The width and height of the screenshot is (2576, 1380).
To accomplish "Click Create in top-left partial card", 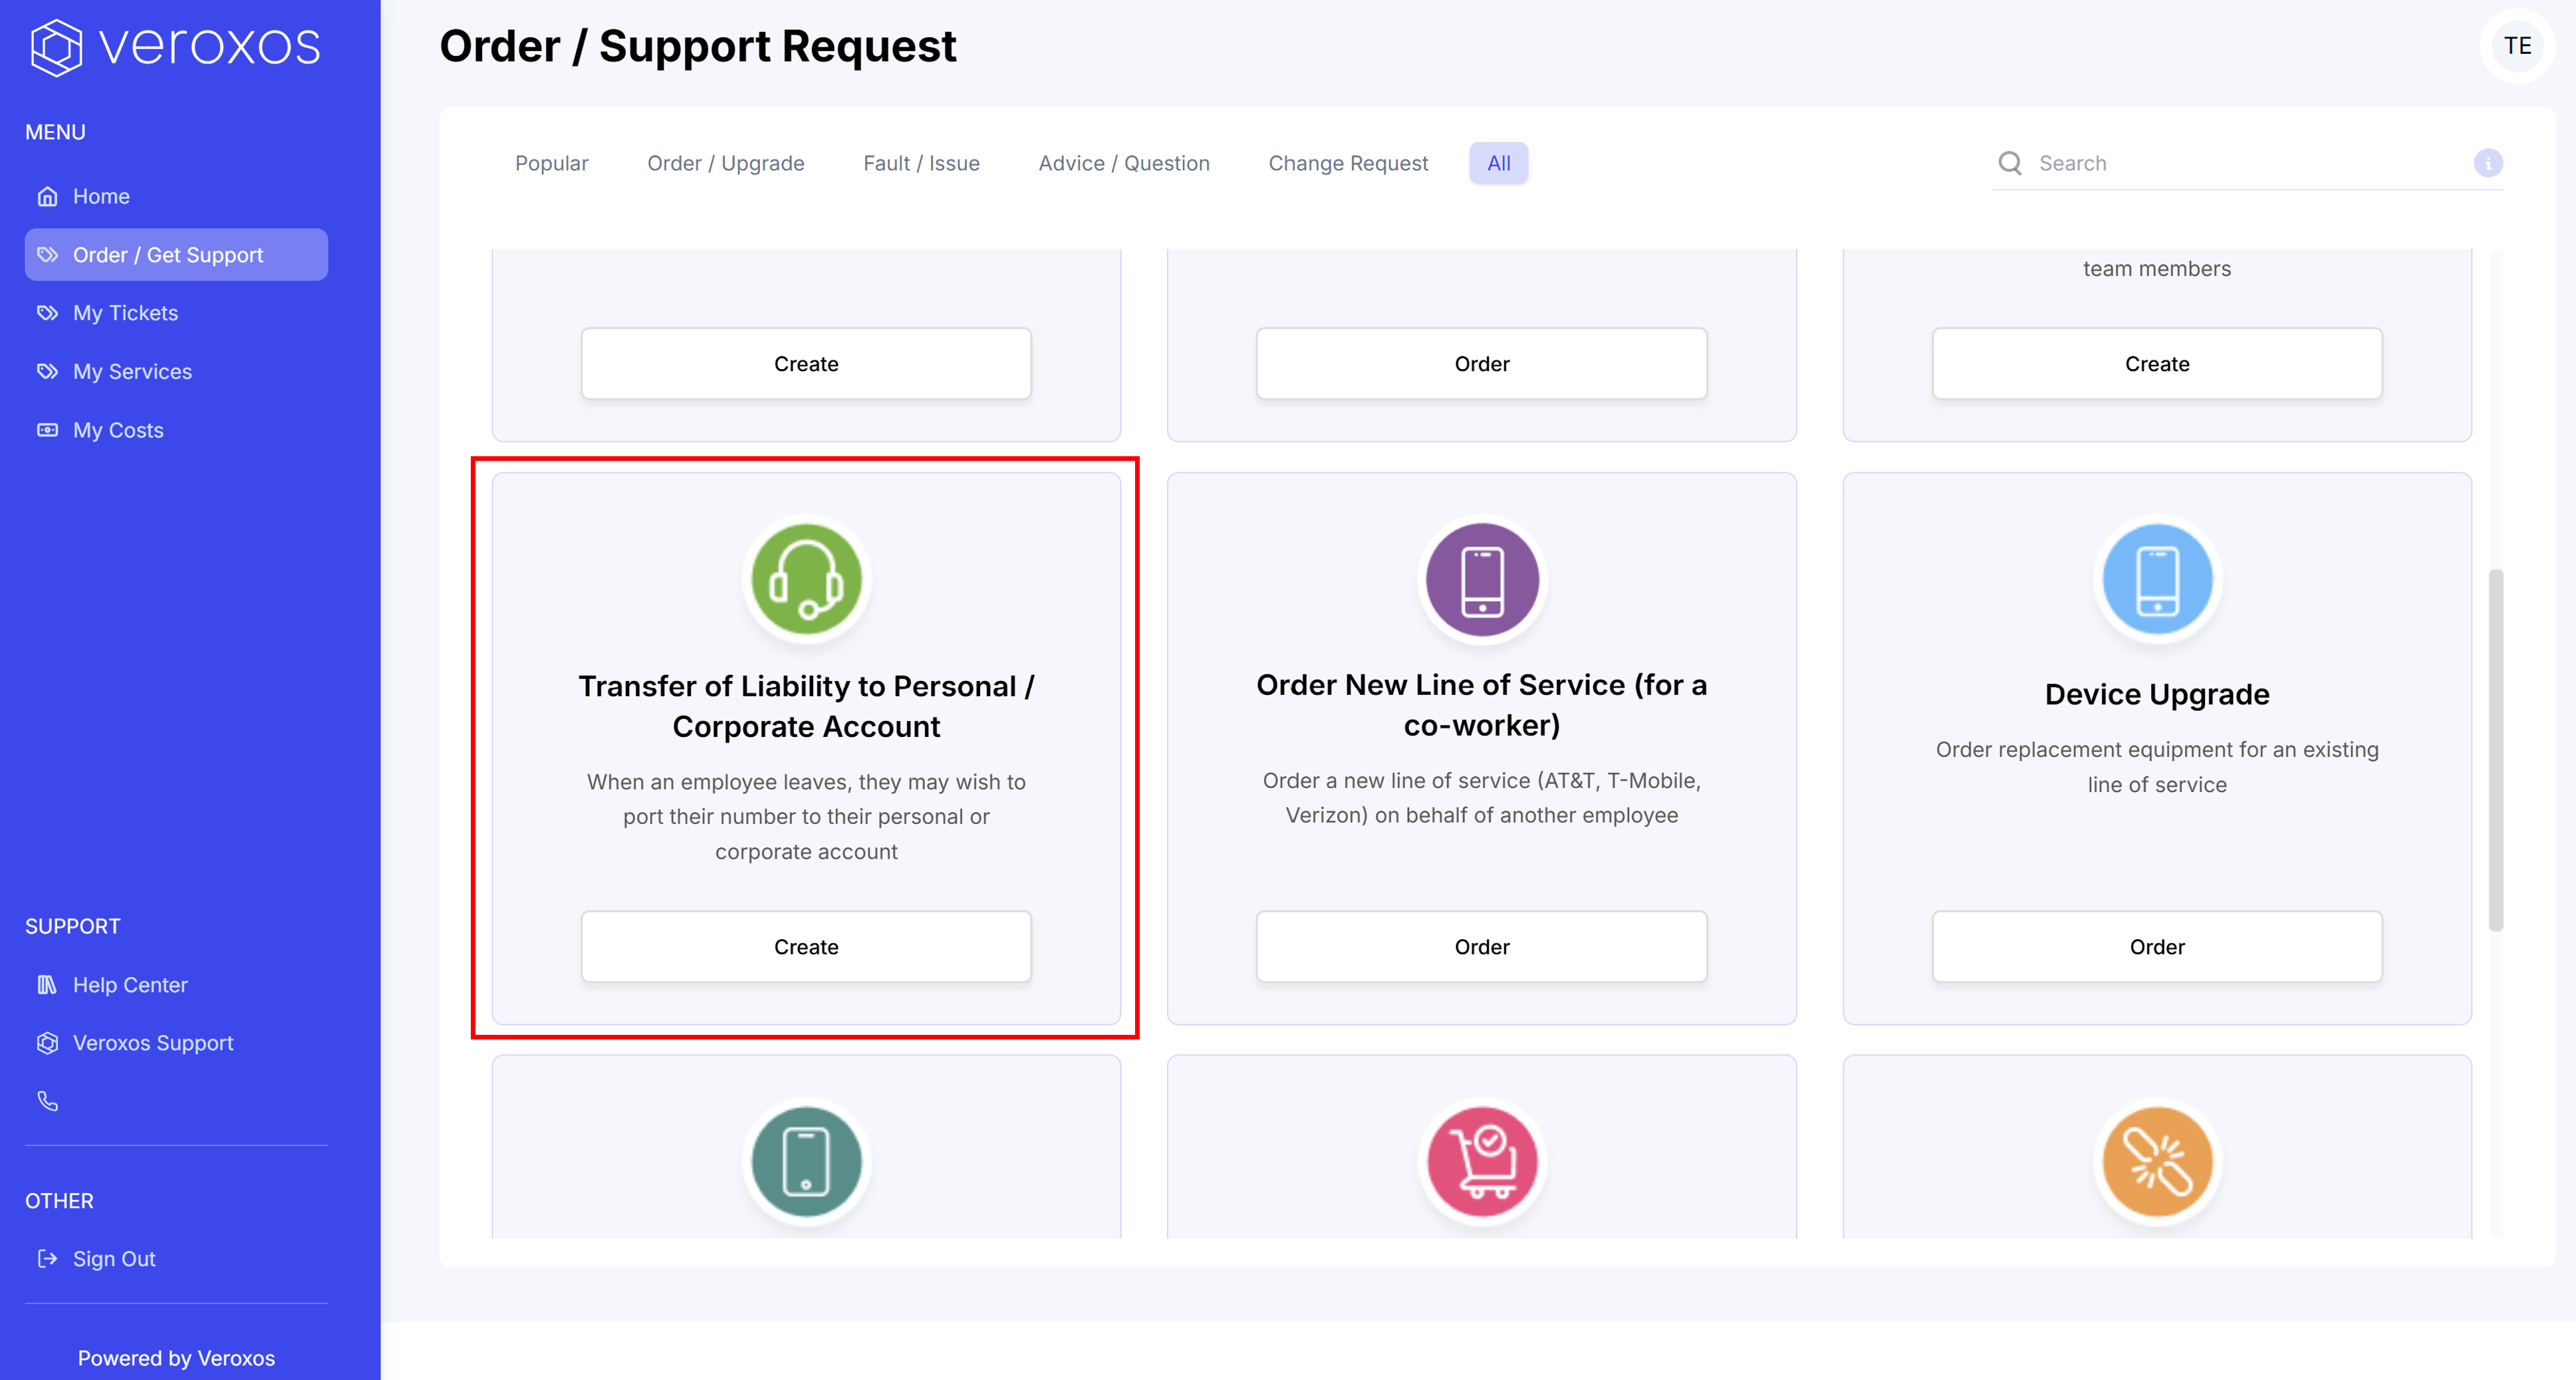I will pos(806,364).
